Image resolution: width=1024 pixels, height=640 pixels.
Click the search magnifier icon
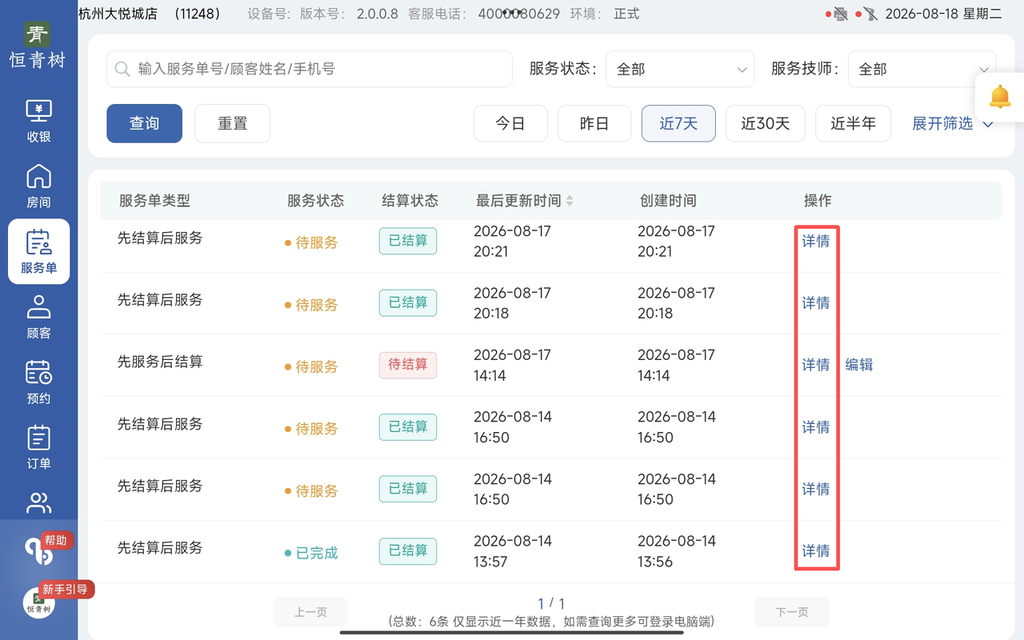tap(122, 69)
